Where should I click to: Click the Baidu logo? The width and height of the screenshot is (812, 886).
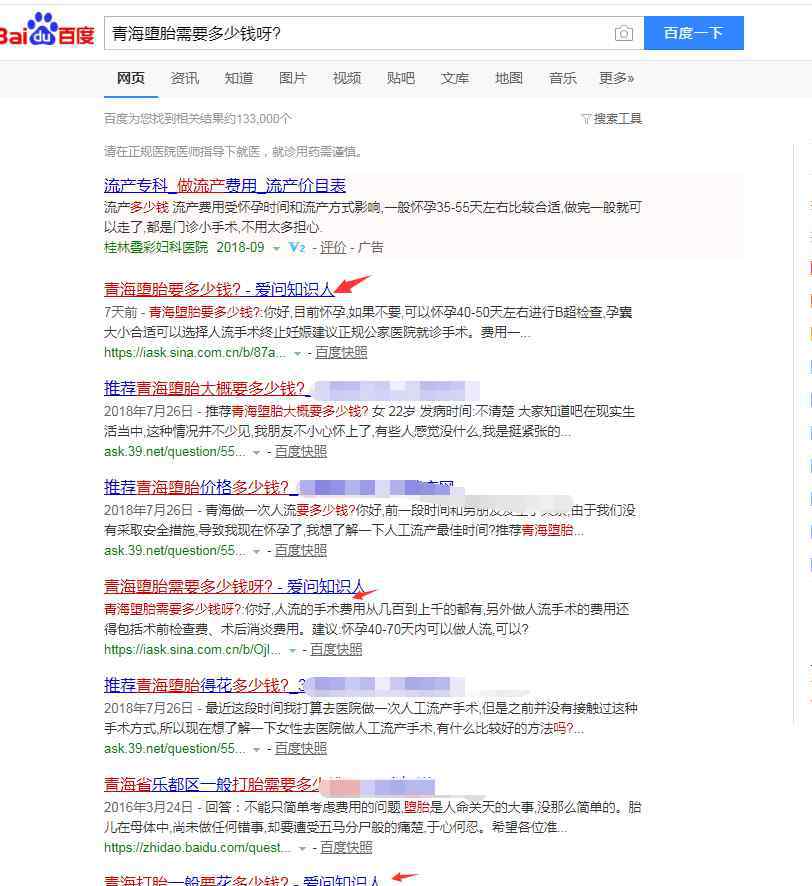(47, 31)
